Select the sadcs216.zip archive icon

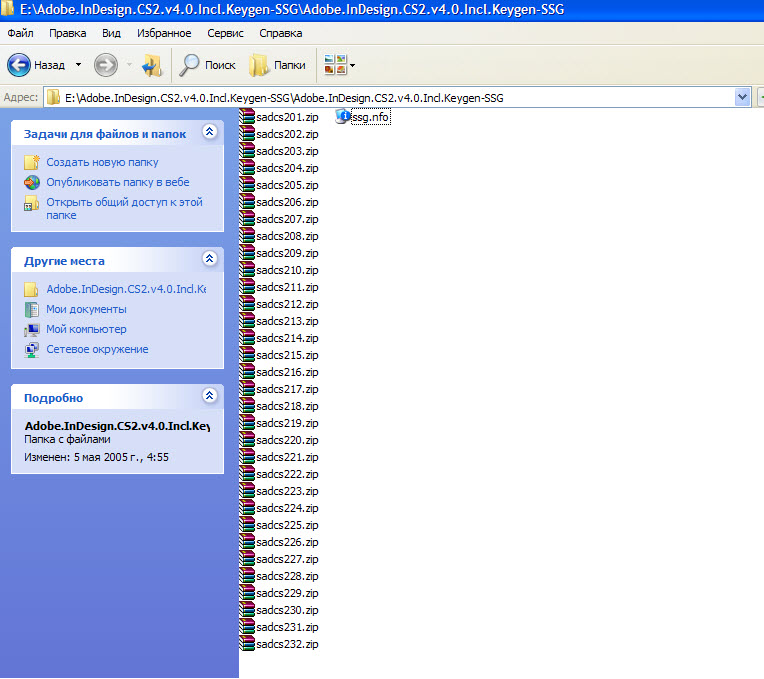[x=247, y=372]
